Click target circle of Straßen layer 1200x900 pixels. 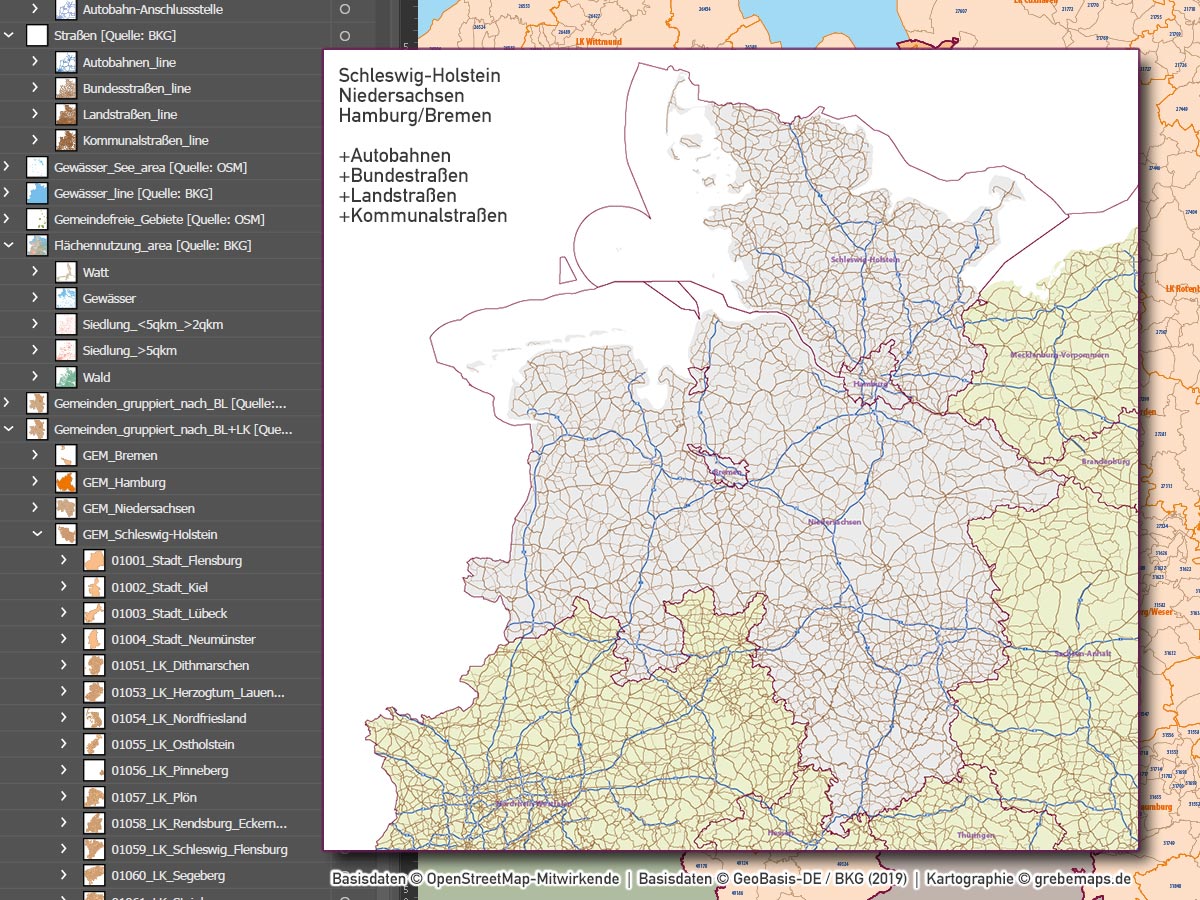point(345,36)
